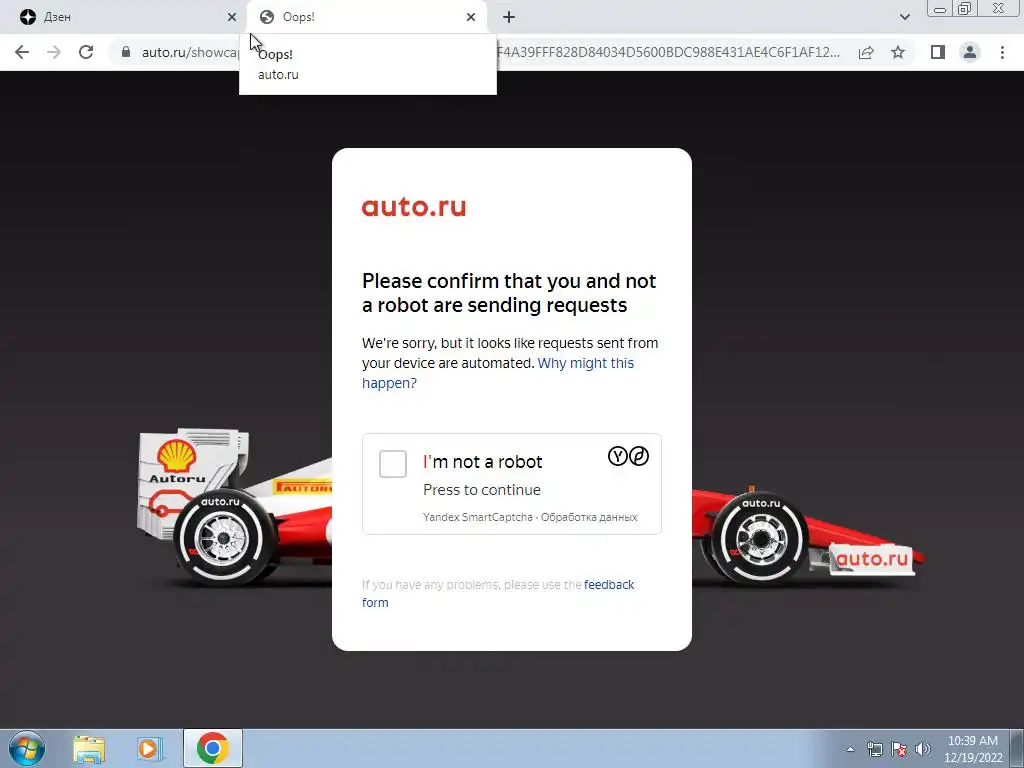Select the Oops! tab

click(367, 17)
